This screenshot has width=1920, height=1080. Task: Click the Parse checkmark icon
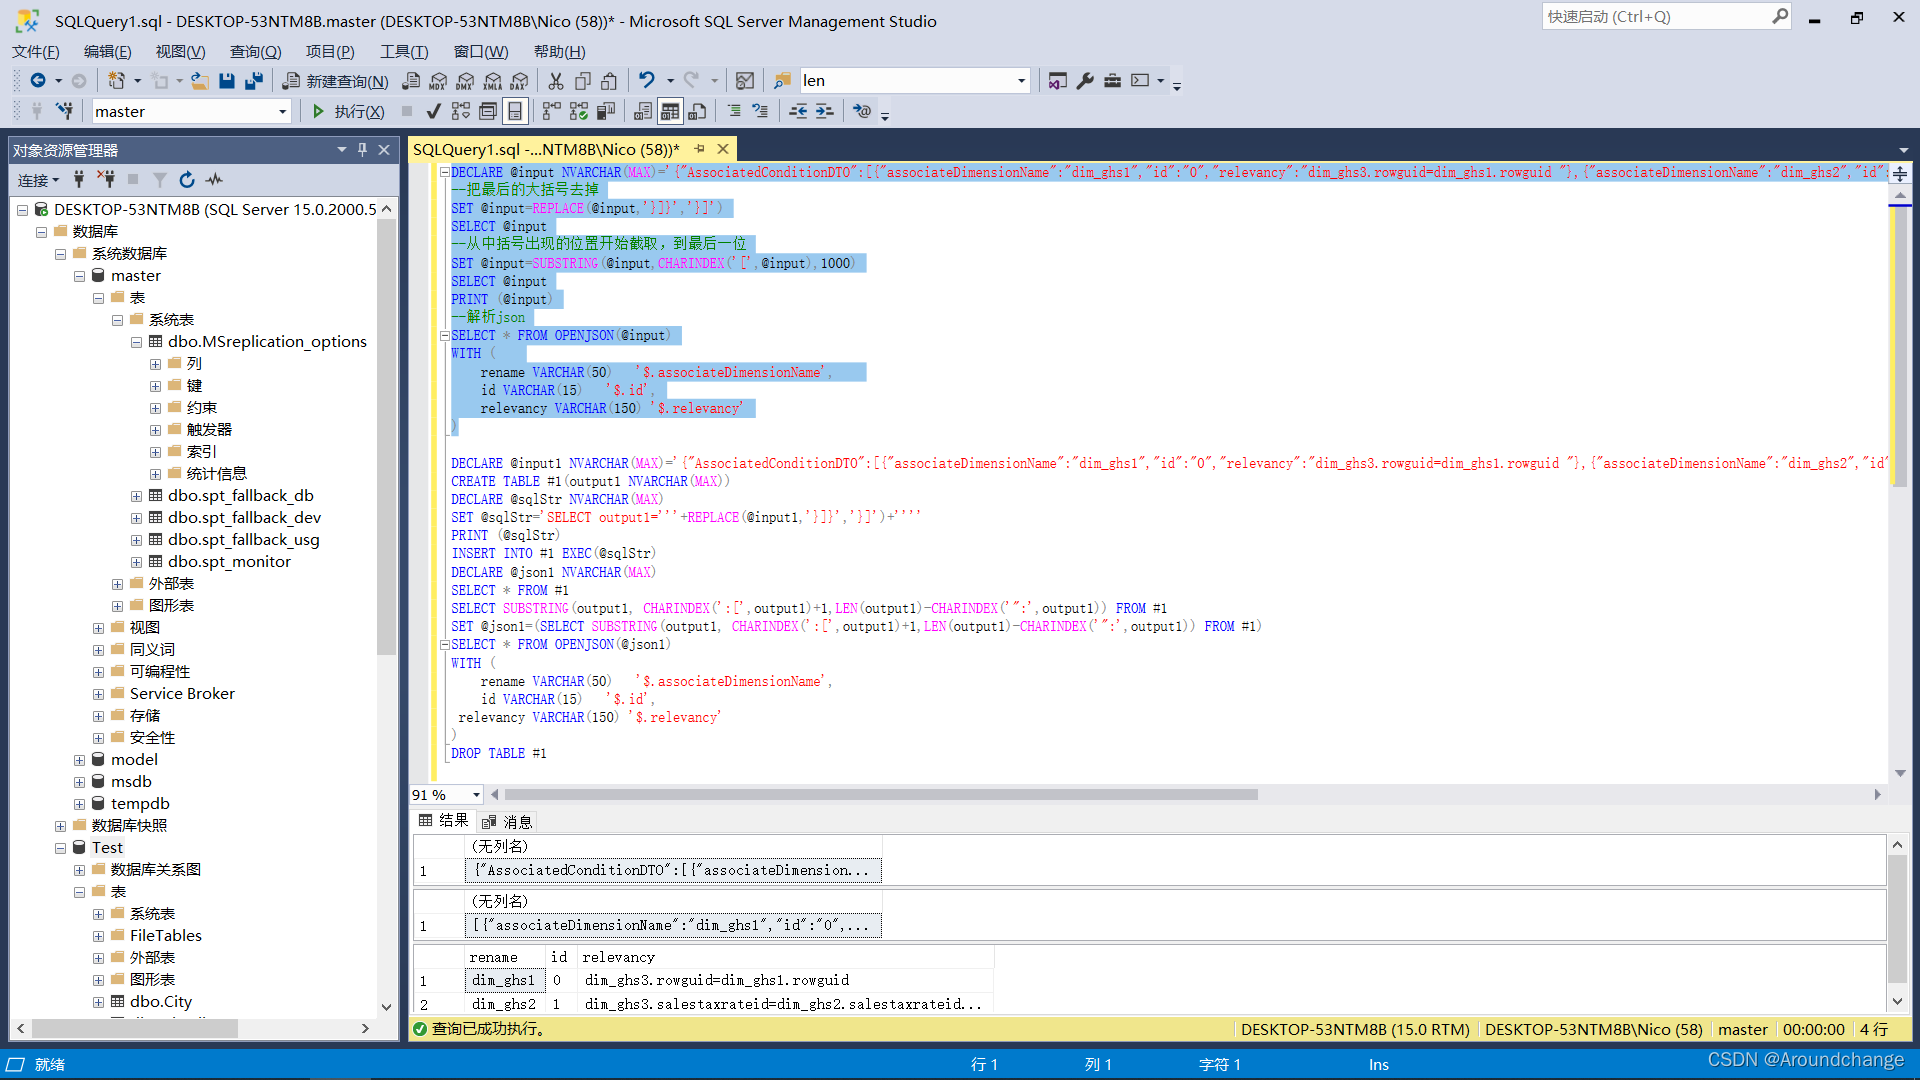click(x=433, y=111)
